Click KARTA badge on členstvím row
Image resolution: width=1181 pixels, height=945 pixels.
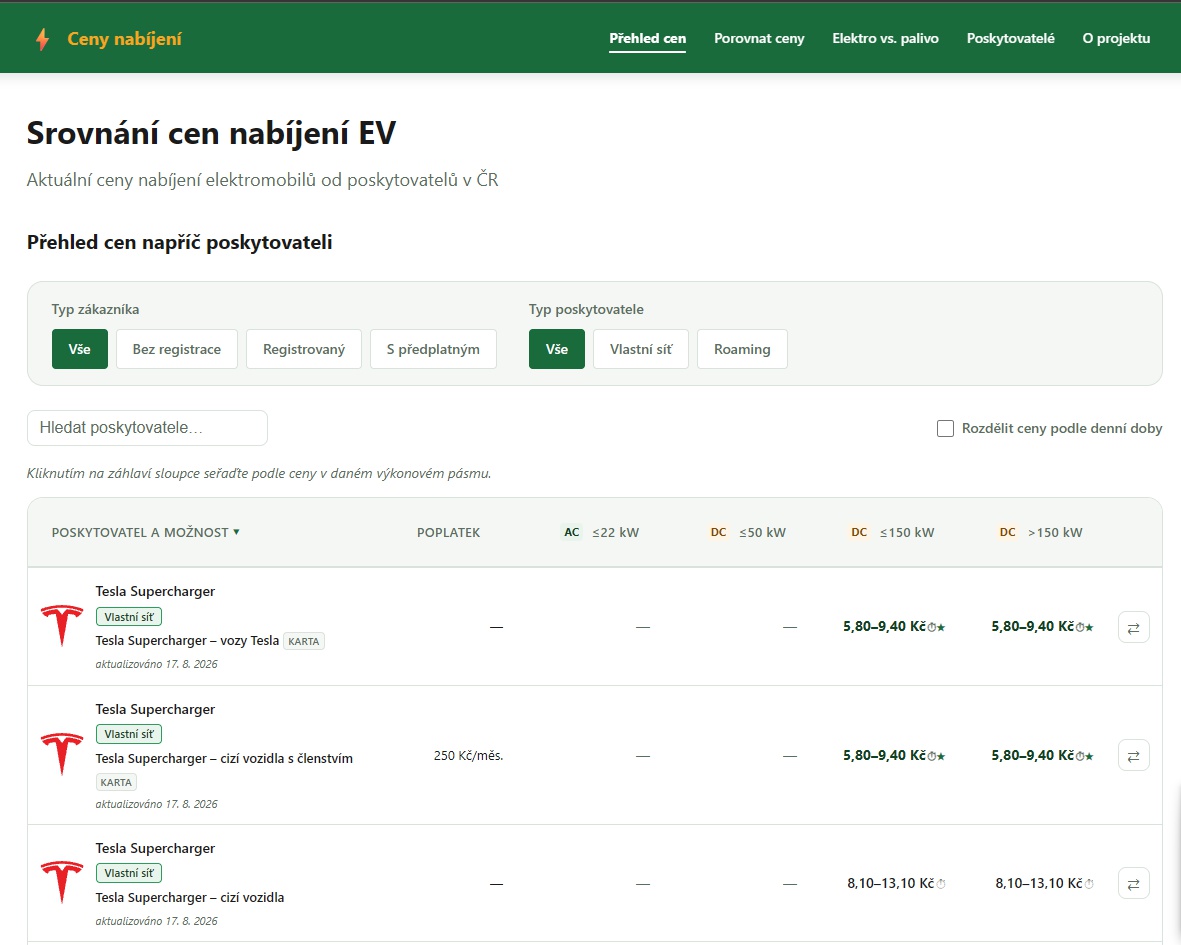pyautogui.click(x=116, y=782)
